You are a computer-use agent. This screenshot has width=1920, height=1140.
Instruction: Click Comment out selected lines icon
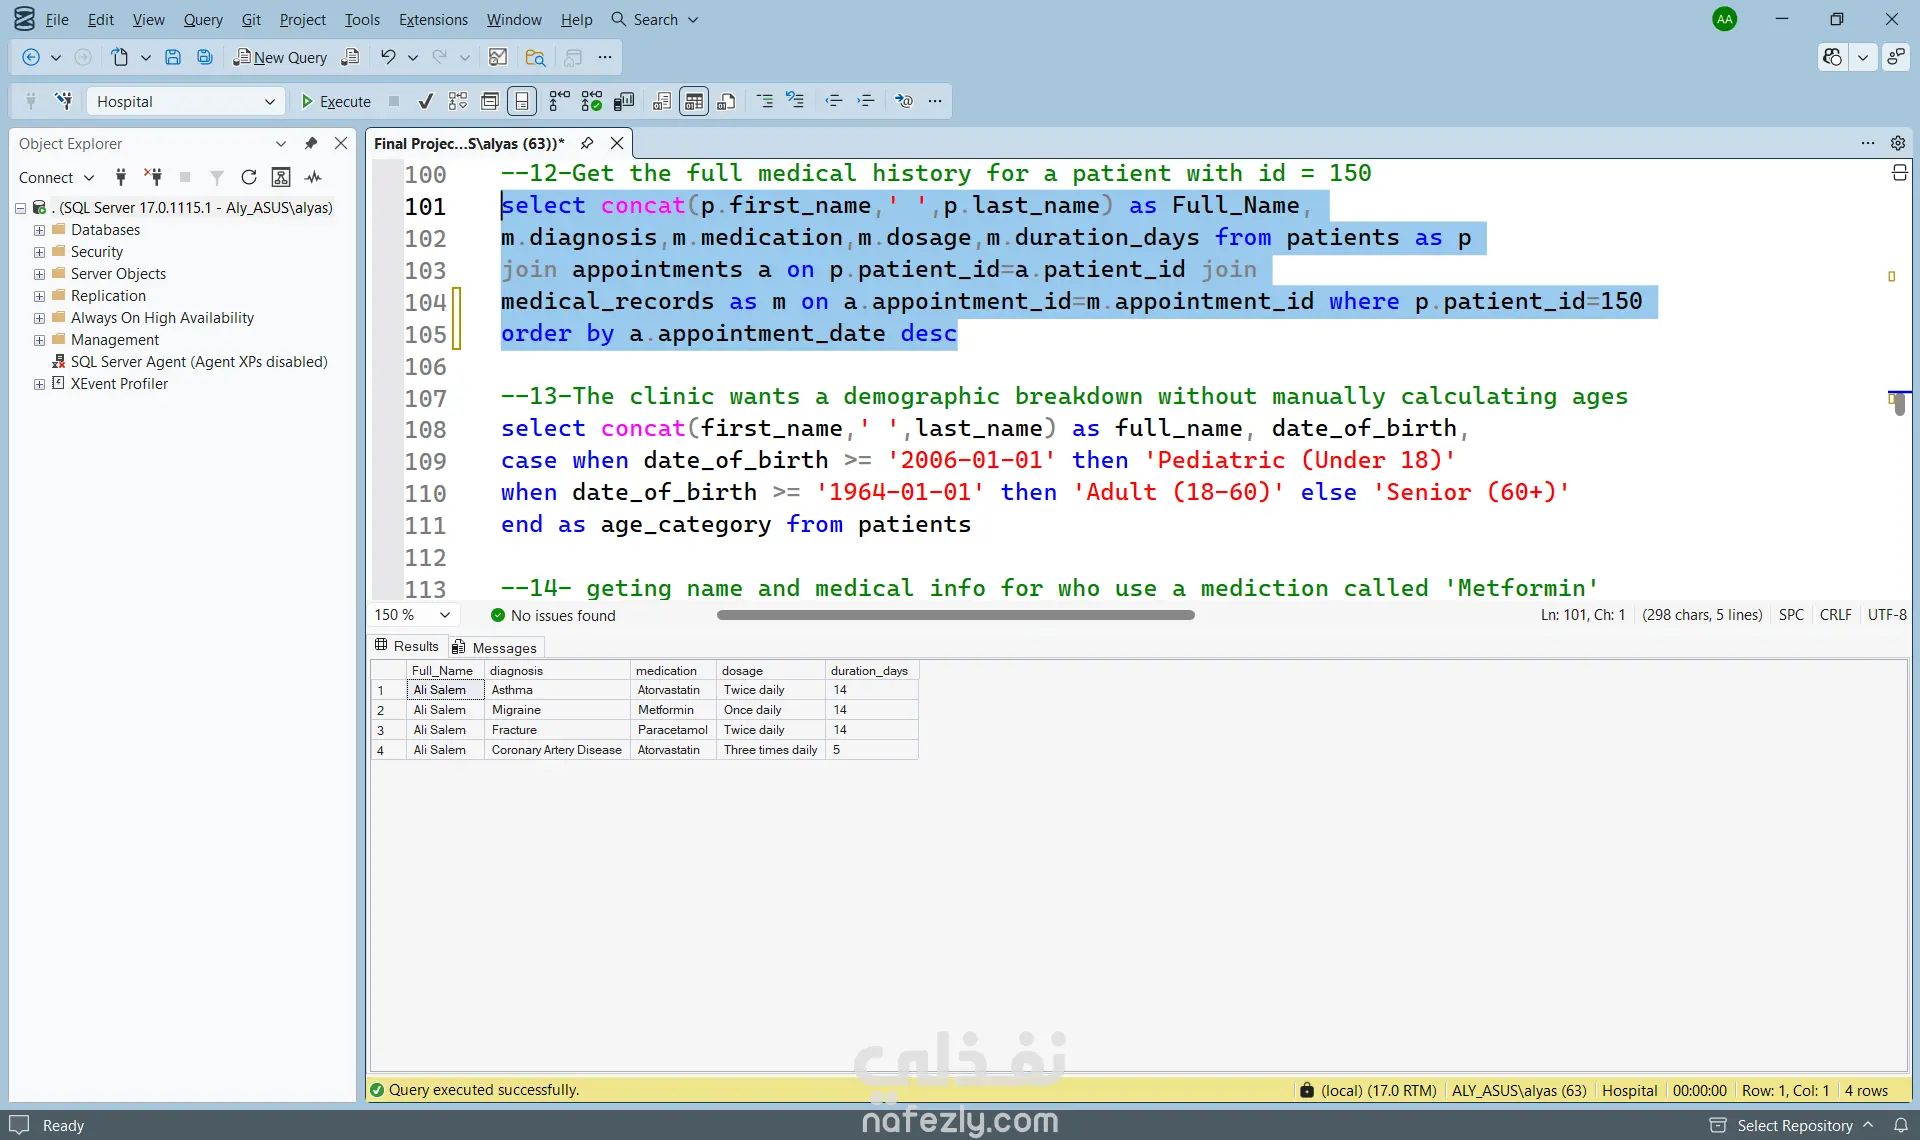pyautogui.click(x=765, y=101)
